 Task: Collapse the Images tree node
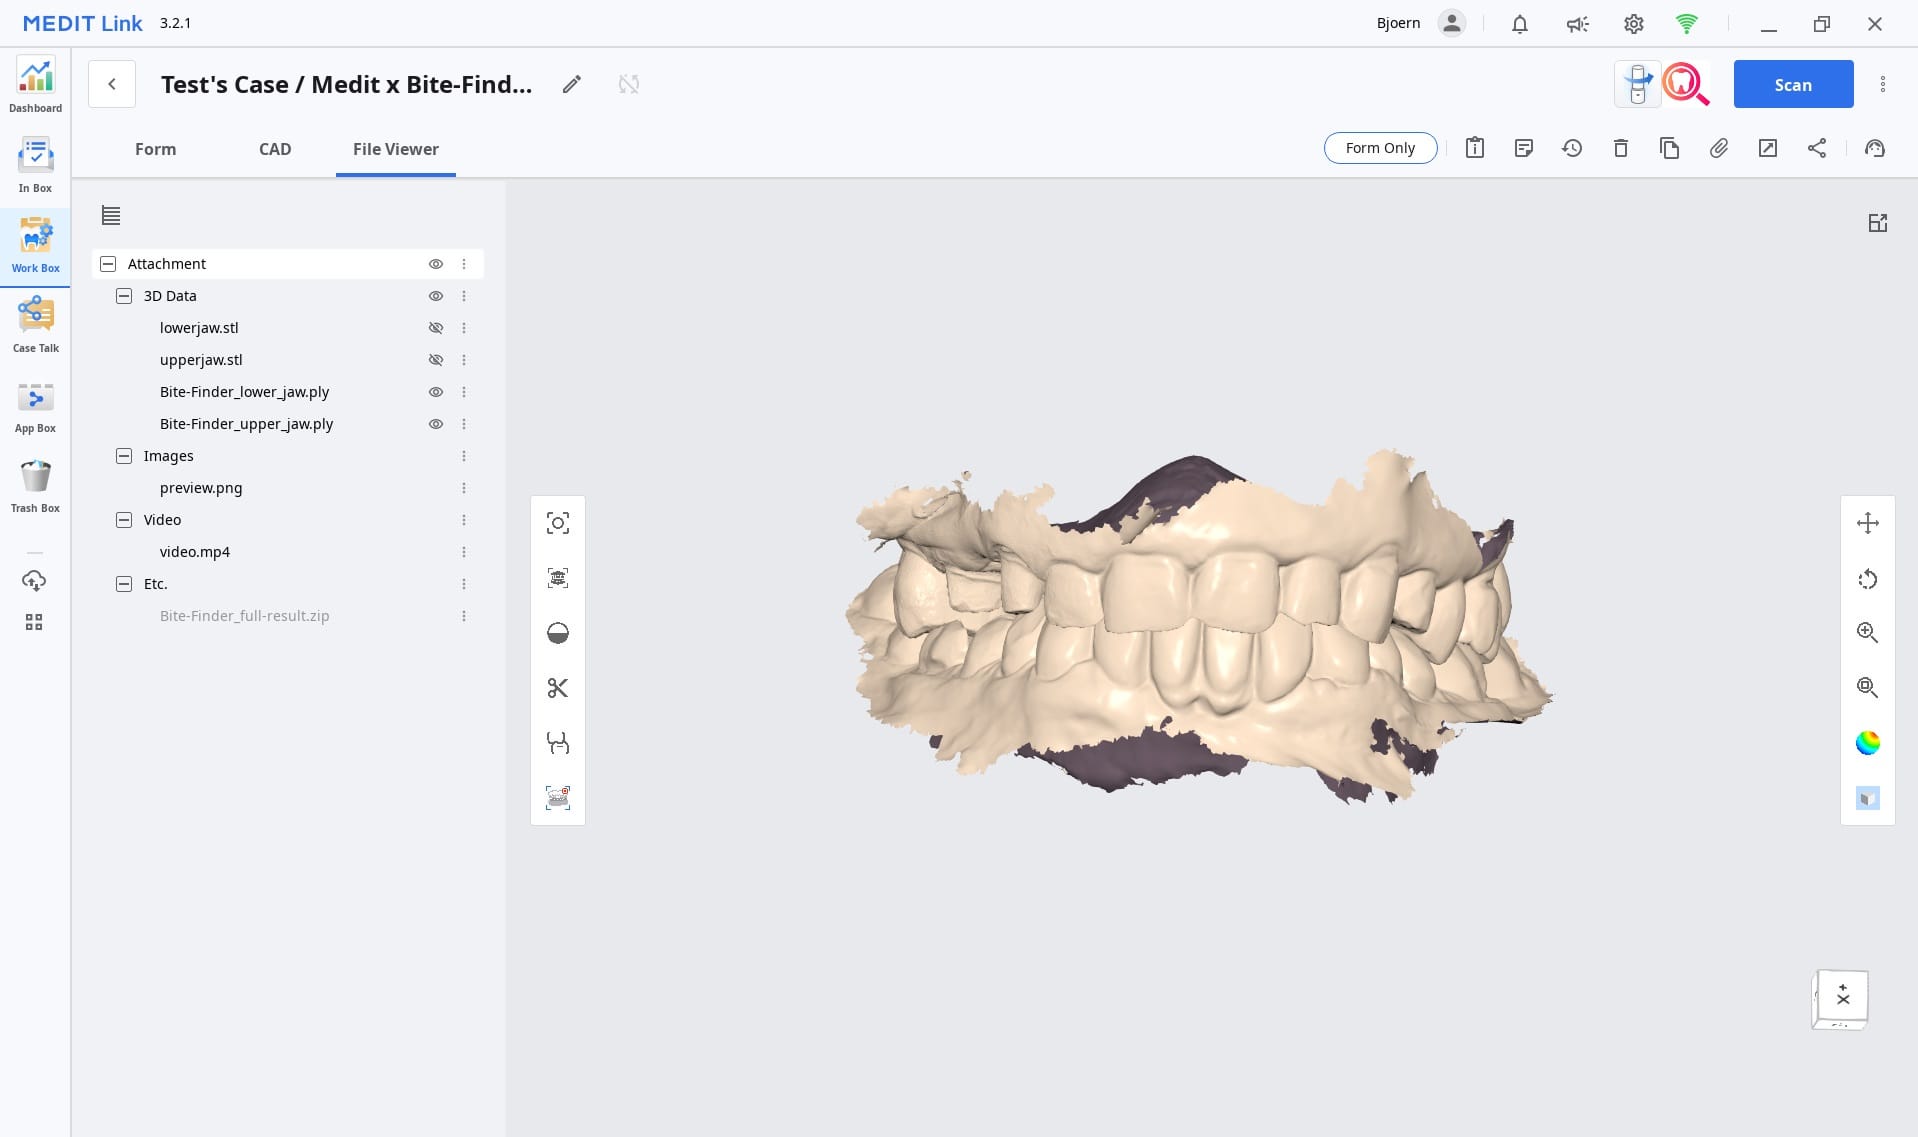point(124,456)
